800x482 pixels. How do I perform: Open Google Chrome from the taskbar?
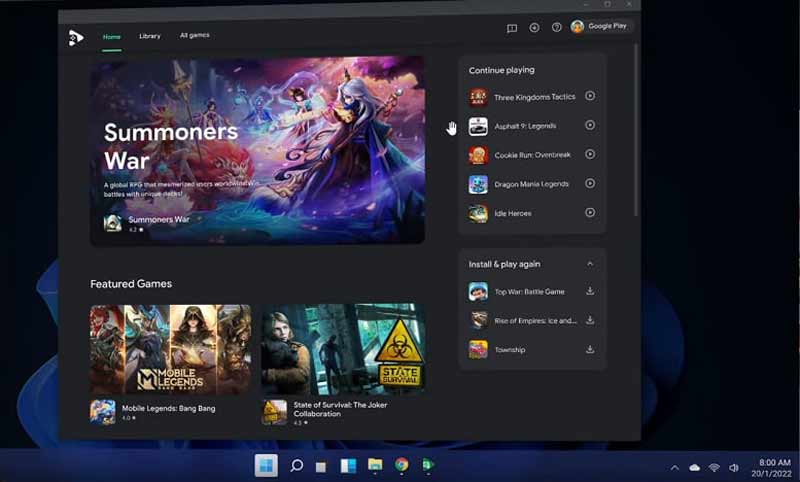402,464
